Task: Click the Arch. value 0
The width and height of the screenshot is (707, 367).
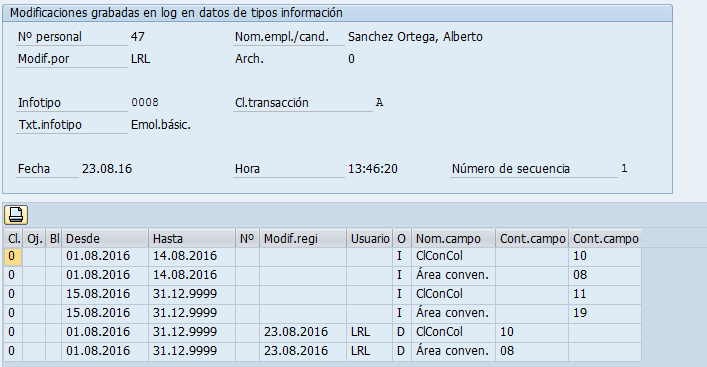Action: click(351, 59)
